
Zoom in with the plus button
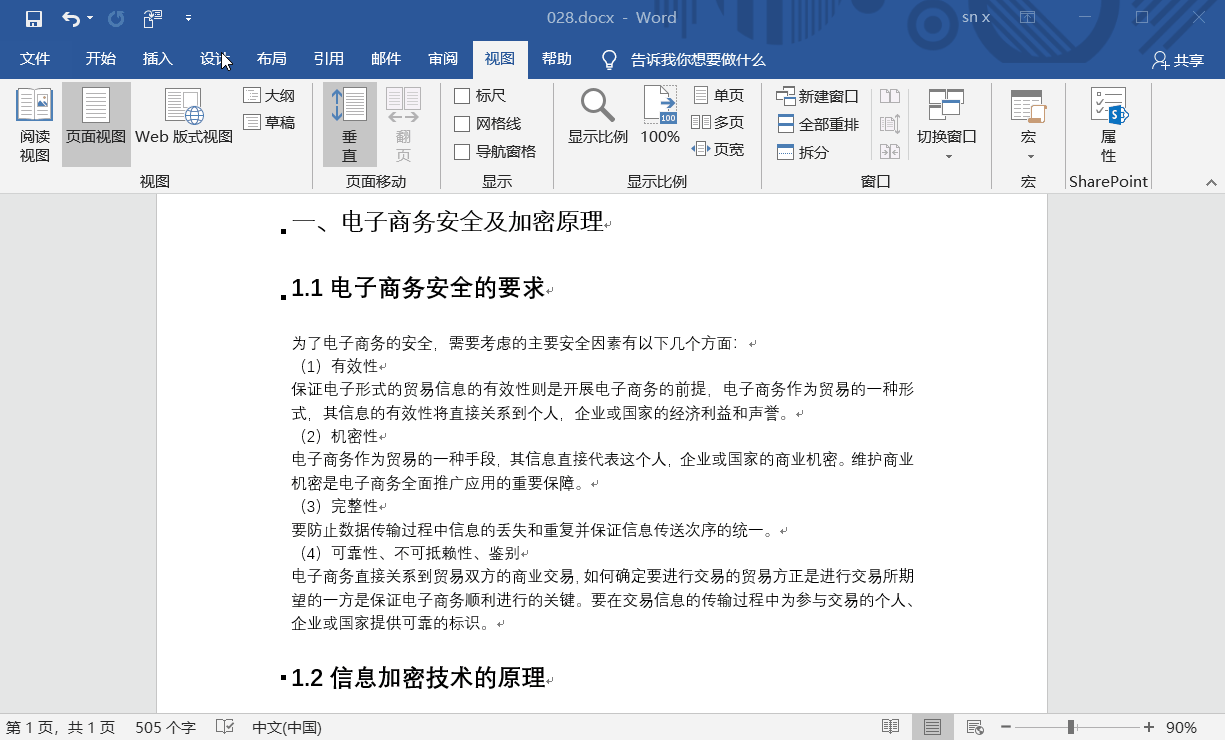(1149, 727)
